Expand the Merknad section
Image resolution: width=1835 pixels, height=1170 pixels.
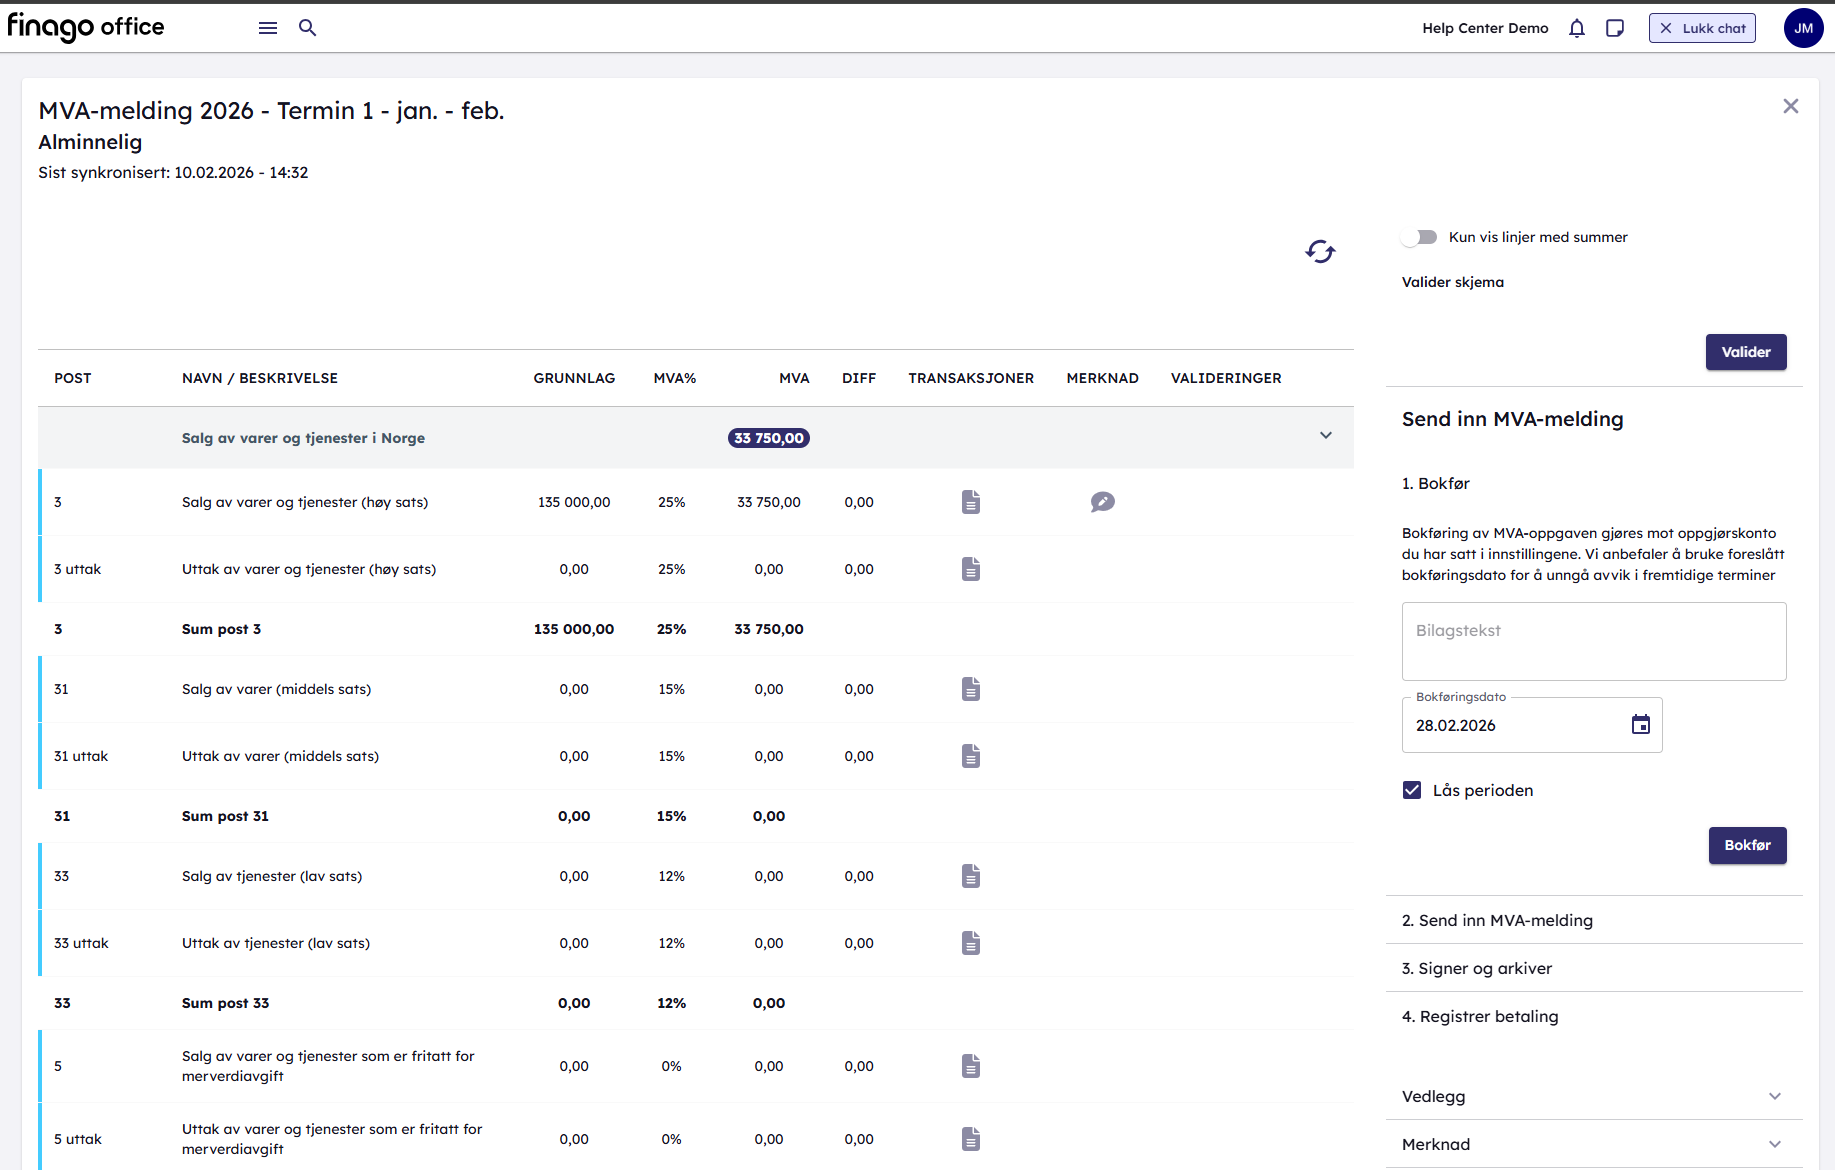[x=1774, y=1144]
